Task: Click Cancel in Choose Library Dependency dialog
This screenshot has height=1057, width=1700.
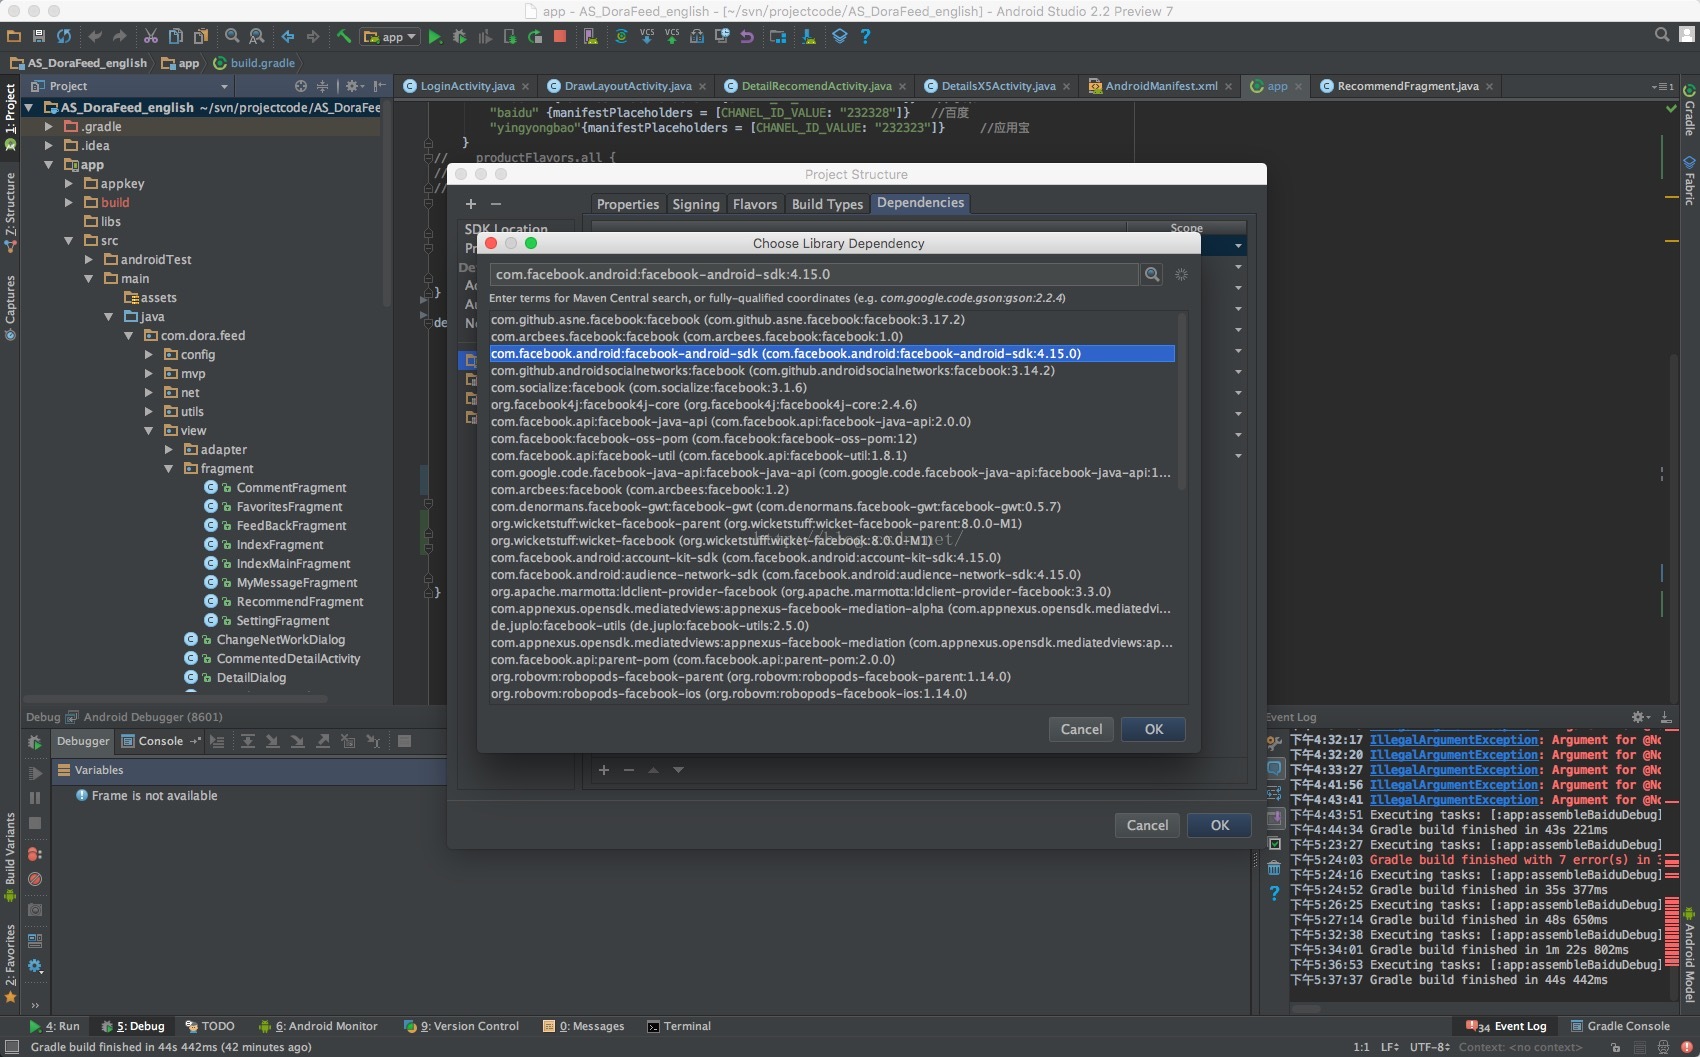Action: click(x=1081, y=729)
